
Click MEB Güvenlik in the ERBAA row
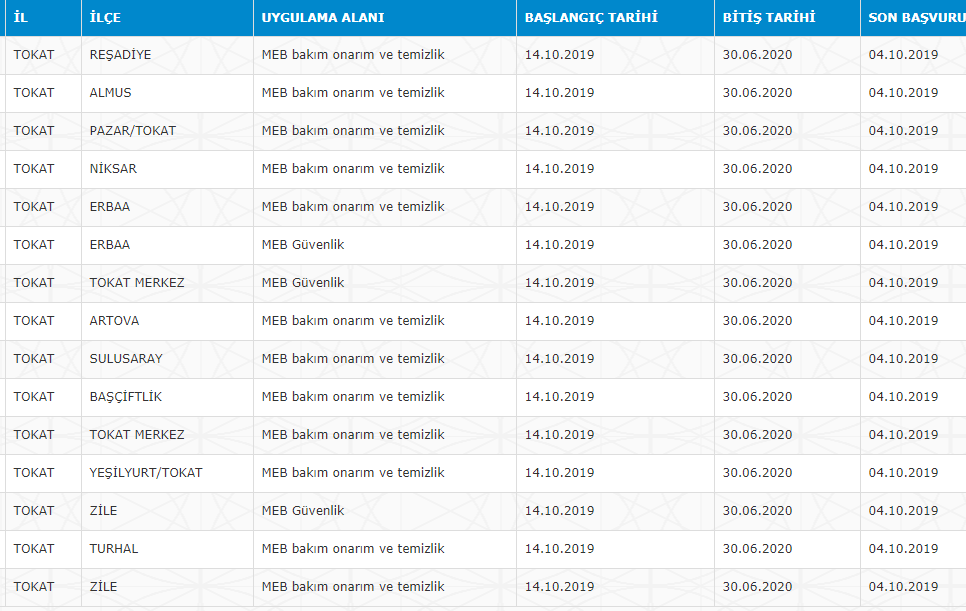302,245
